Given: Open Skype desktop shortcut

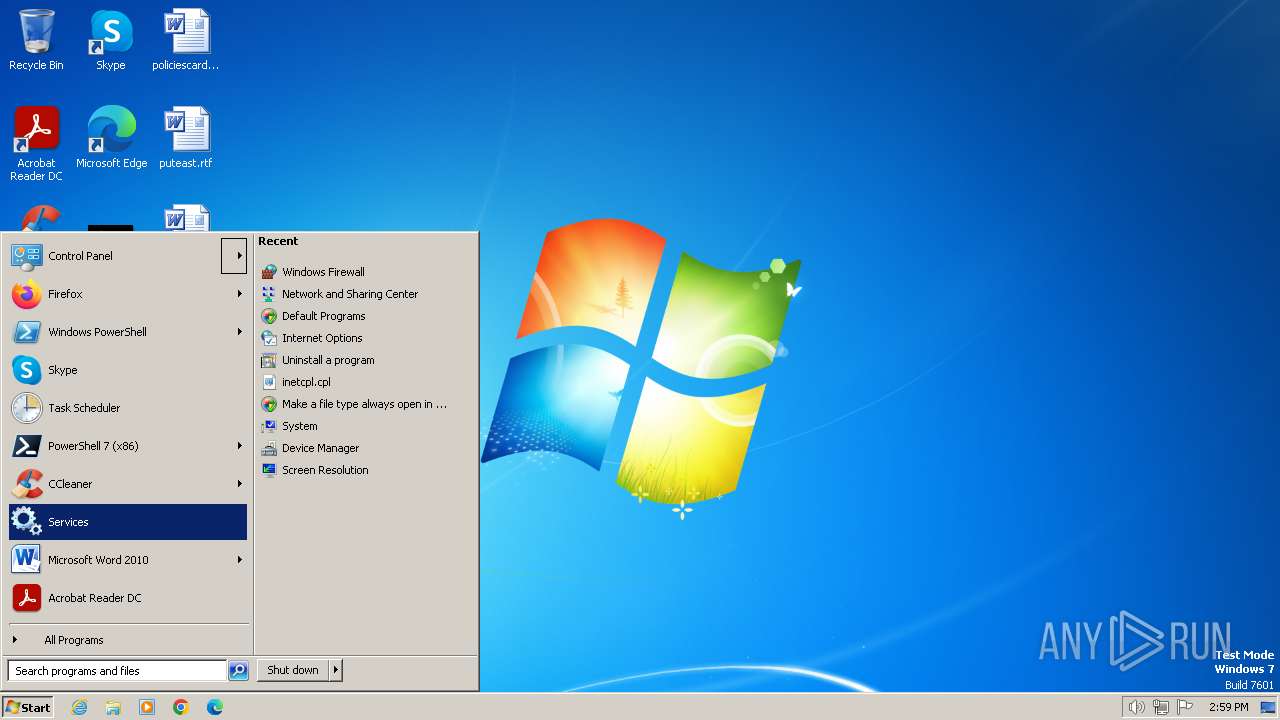Looking at the screenshot, I should pyautogui.click(x=111, y=40).
